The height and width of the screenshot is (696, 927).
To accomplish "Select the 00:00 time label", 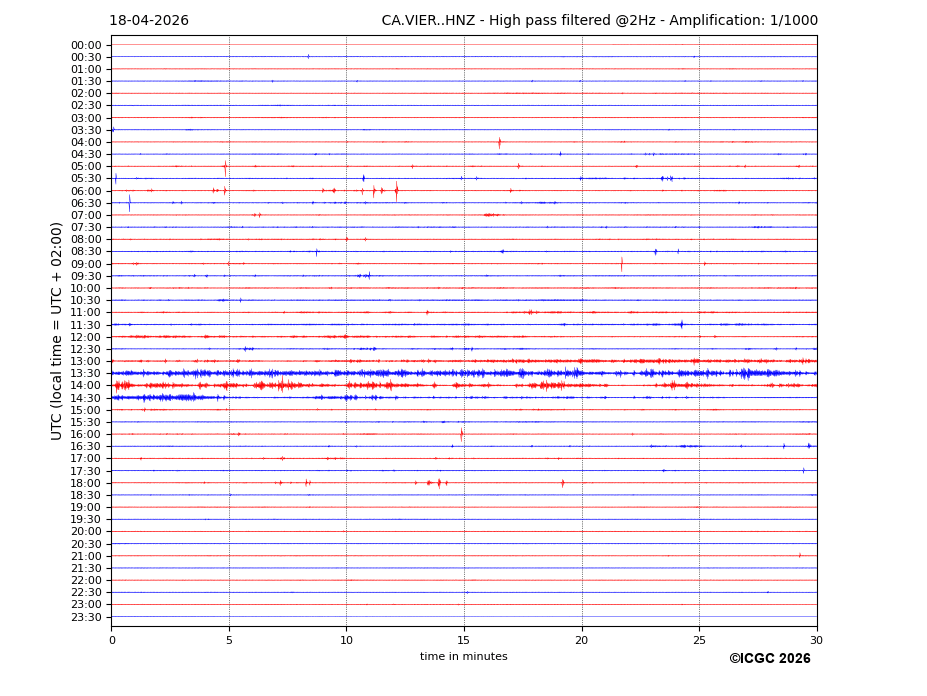I will tap(86, 45).
